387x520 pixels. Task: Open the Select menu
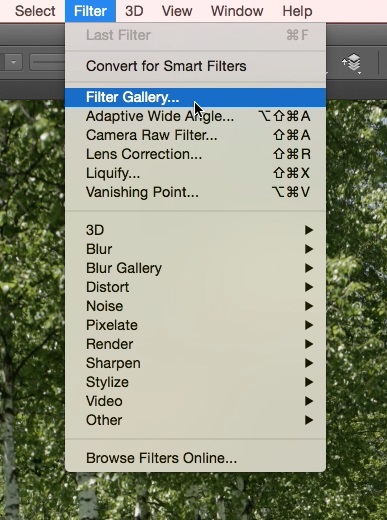click(35, 11)
